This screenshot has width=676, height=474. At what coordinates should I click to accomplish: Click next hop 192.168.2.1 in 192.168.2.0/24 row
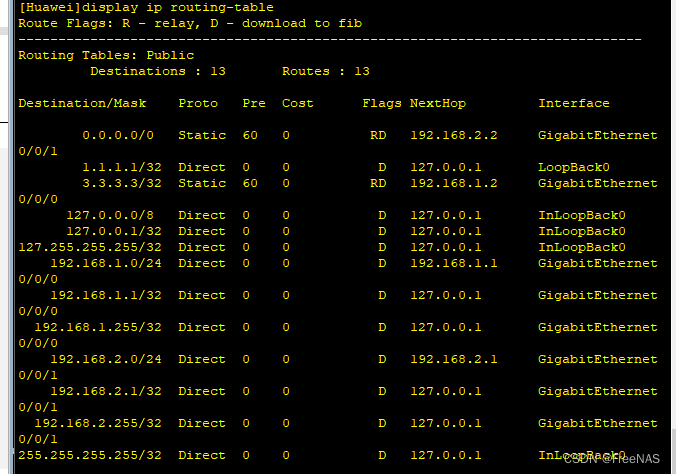[454, 359]
